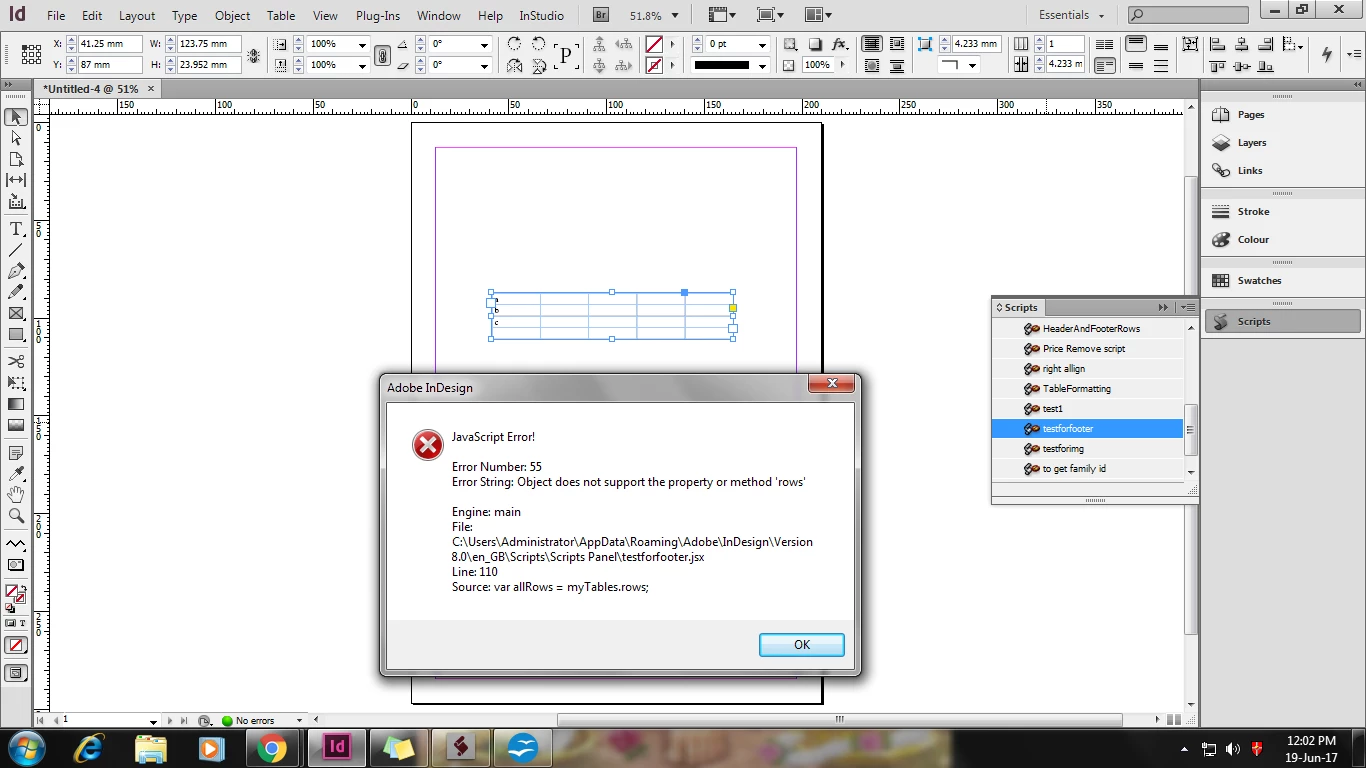
Task: Select the Pen tool
Action: (16, 271)
